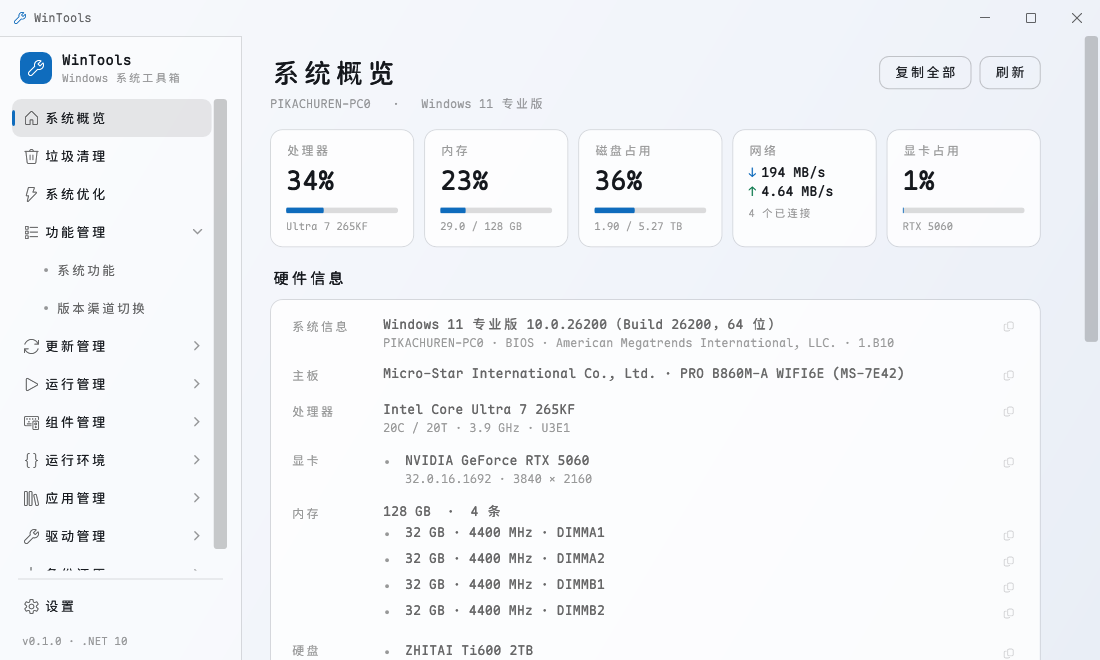The height and width of the screenshot is (660, 1100).
Task: Expand the 组件管理 section chevron
Action: pos(197,422)
